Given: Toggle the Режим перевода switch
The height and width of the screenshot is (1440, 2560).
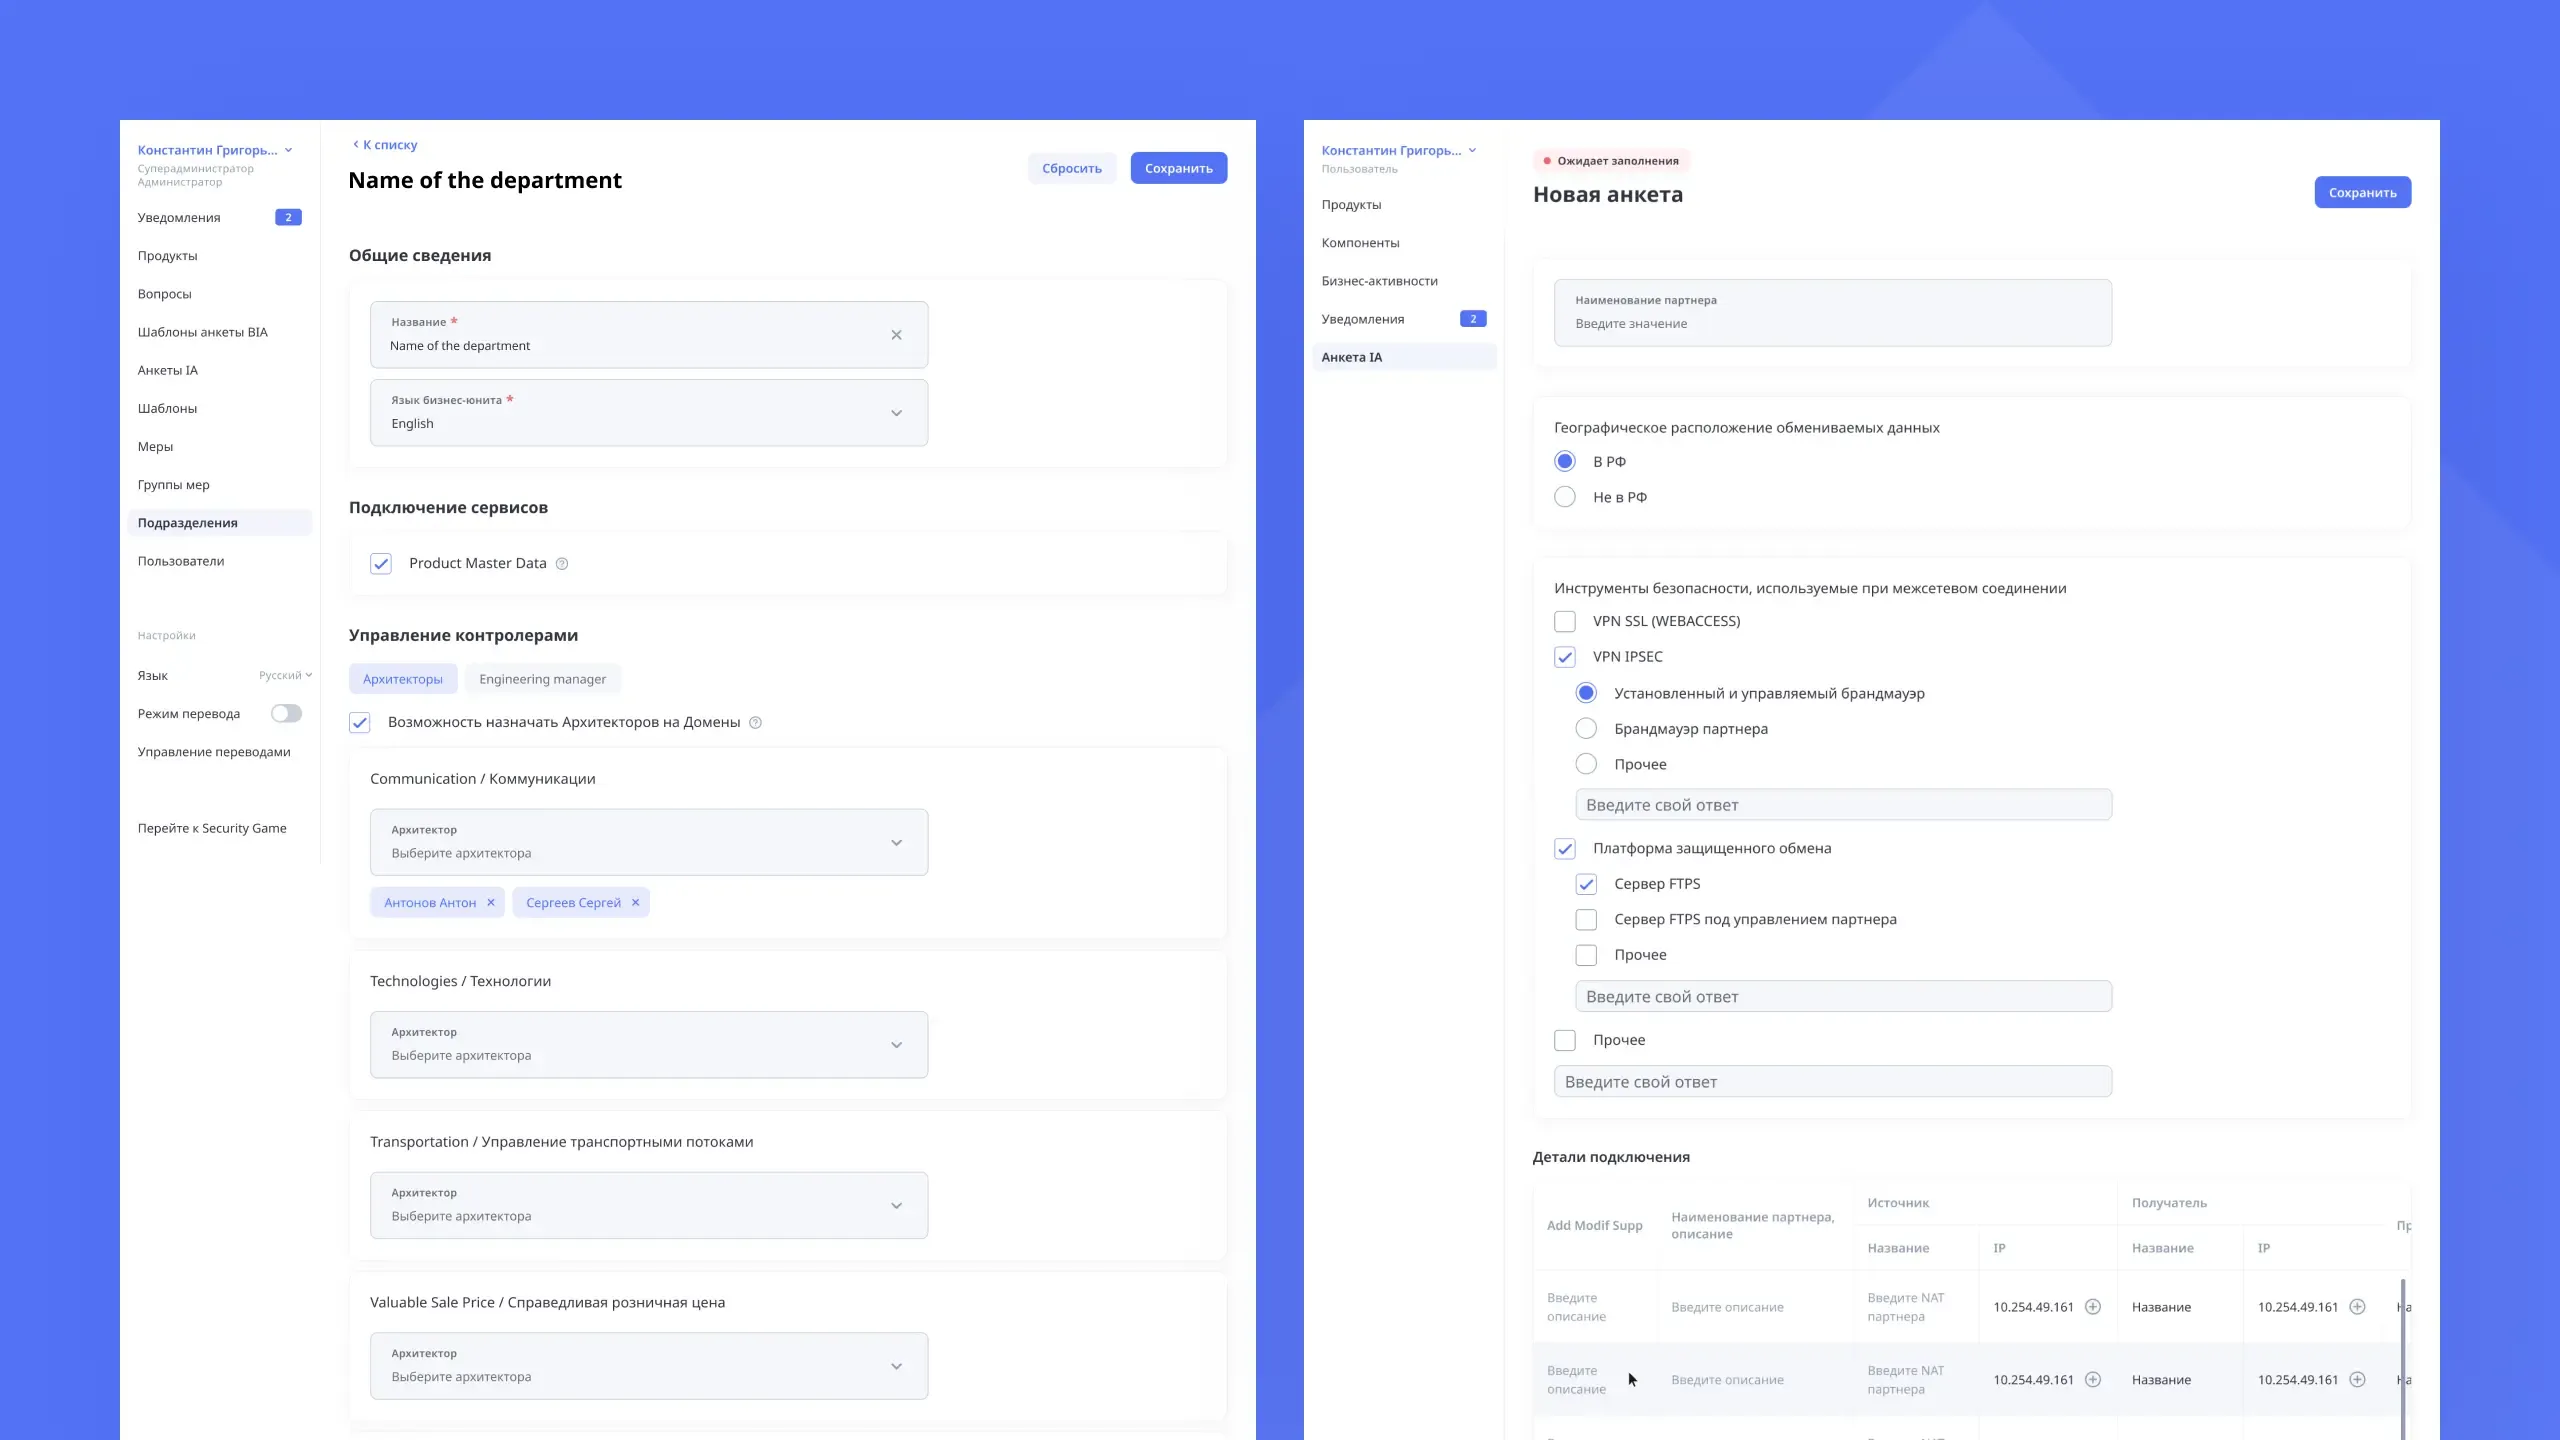Looking at the screenshot, I should 286,713.
